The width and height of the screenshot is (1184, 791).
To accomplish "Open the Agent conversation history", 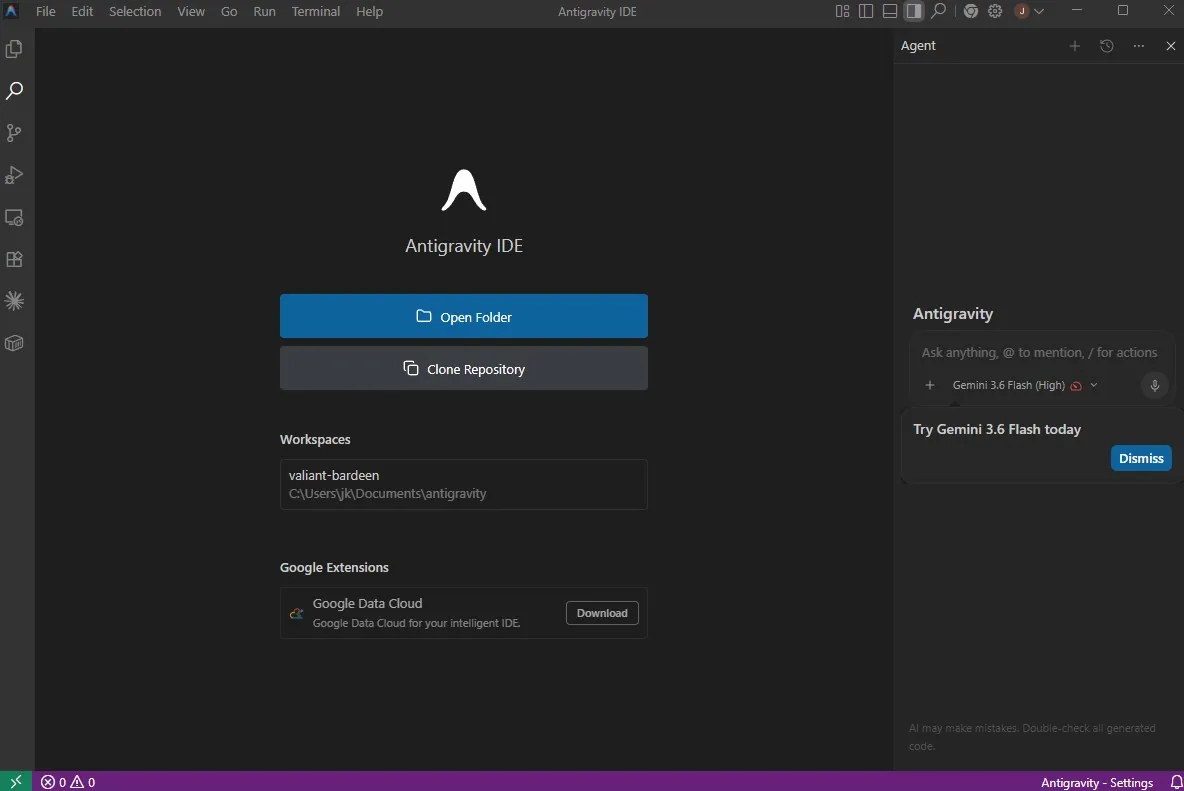I will coord(1107,46).
